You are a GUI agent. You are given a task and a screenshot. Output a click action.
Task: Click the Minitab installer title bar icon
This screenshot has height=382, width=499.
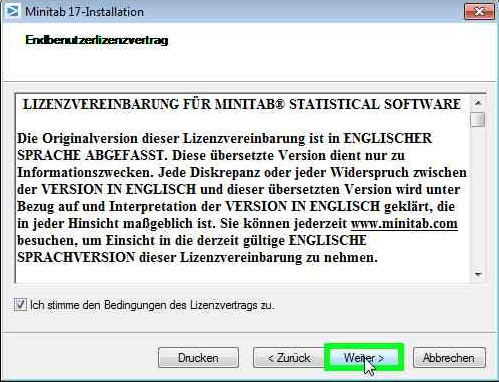click(13, 11)
